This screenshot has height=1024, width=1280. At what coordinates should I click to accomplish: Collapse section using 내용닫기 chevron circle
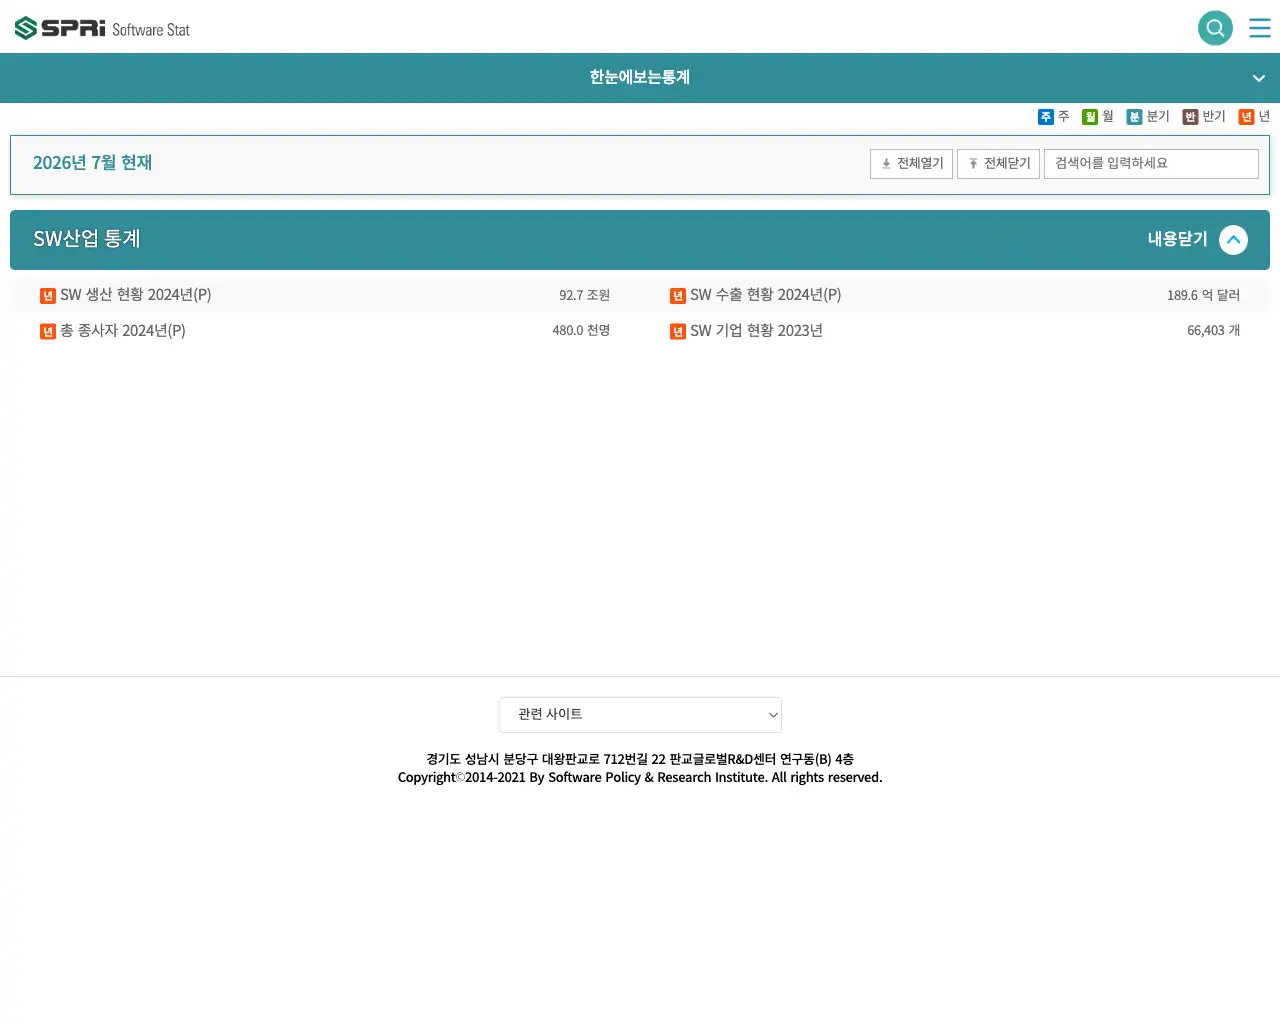(1234, 240)
